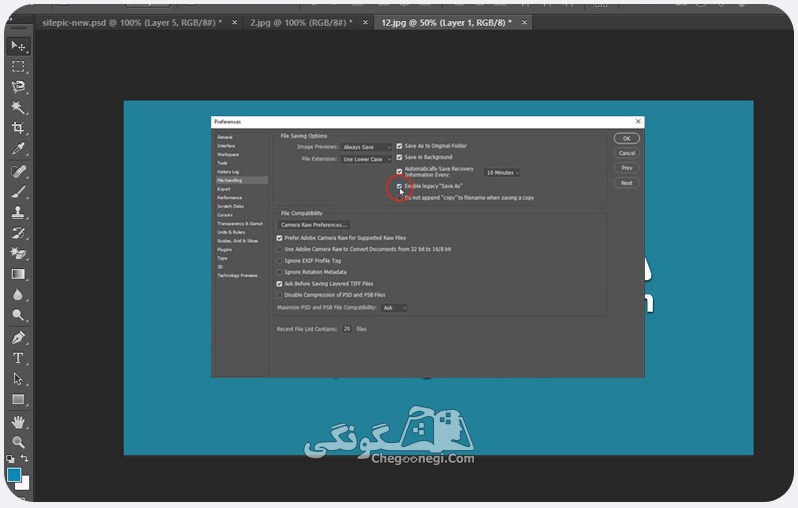Screen dimensions: 798x508
Task: Select the Magic Wand tool
Action: (x=18, y=107)
